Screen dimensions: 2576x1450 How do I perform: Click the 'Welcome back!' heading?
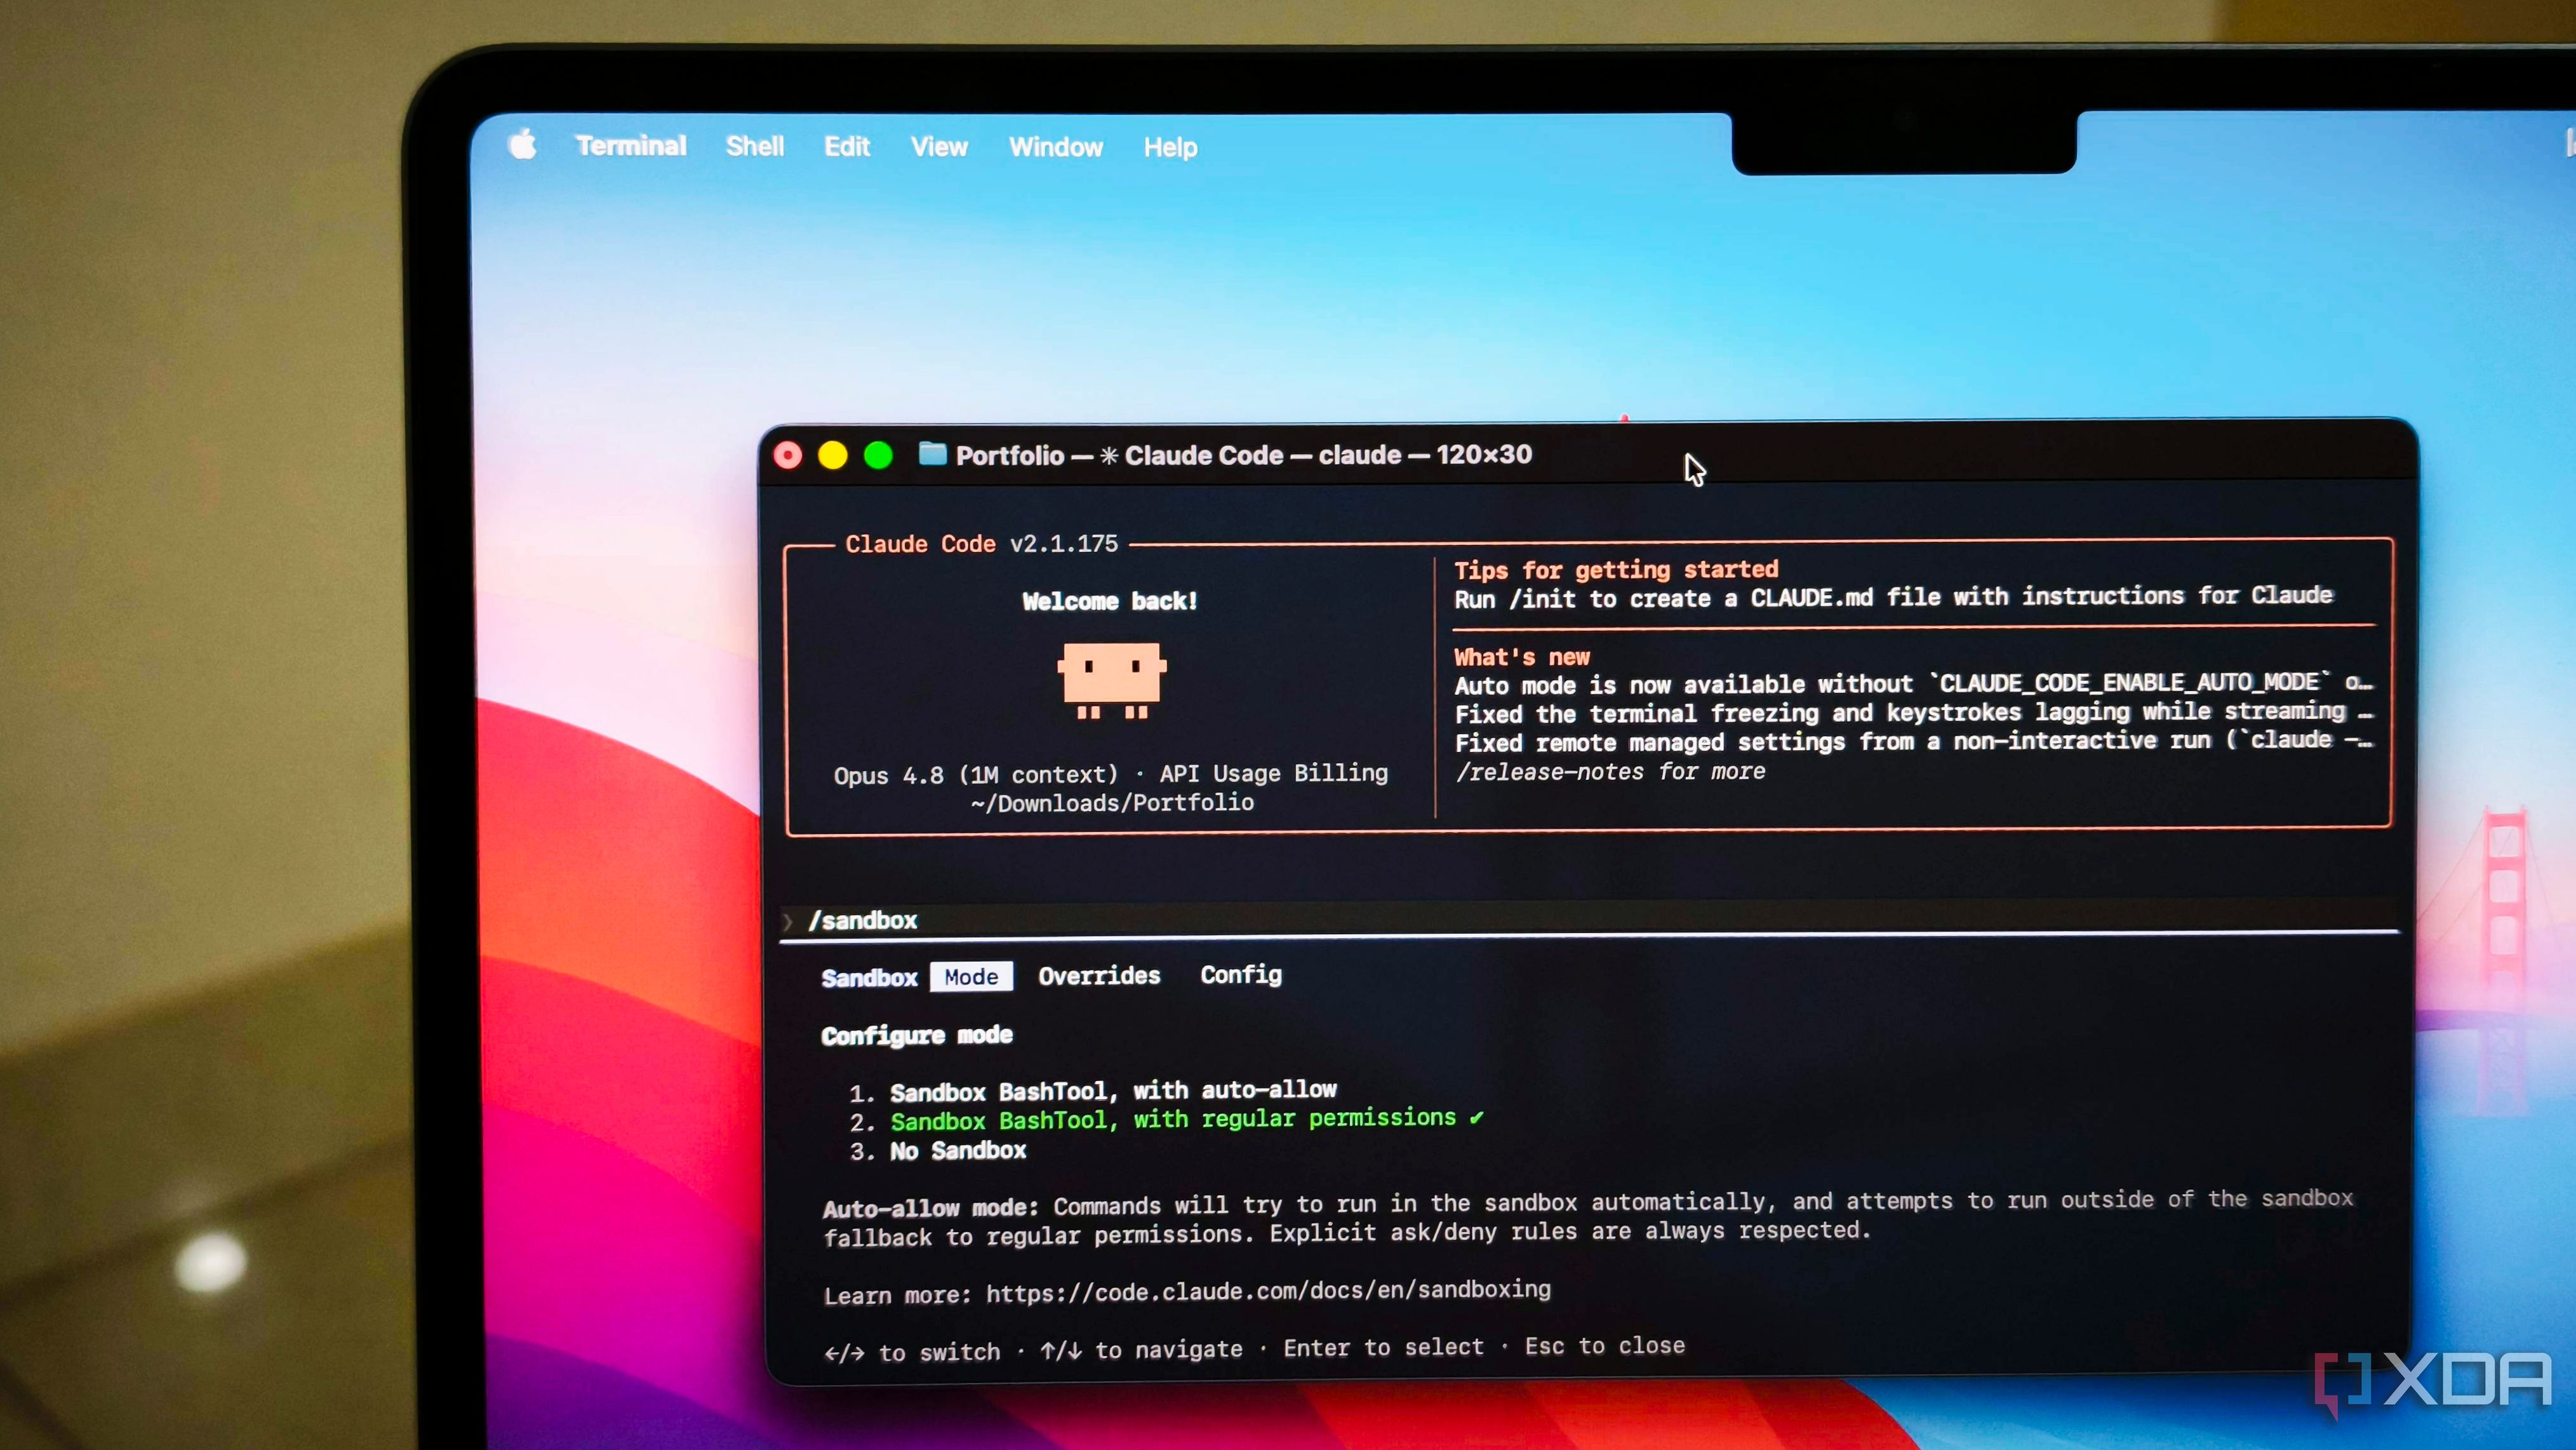(x=1110, y=601)
